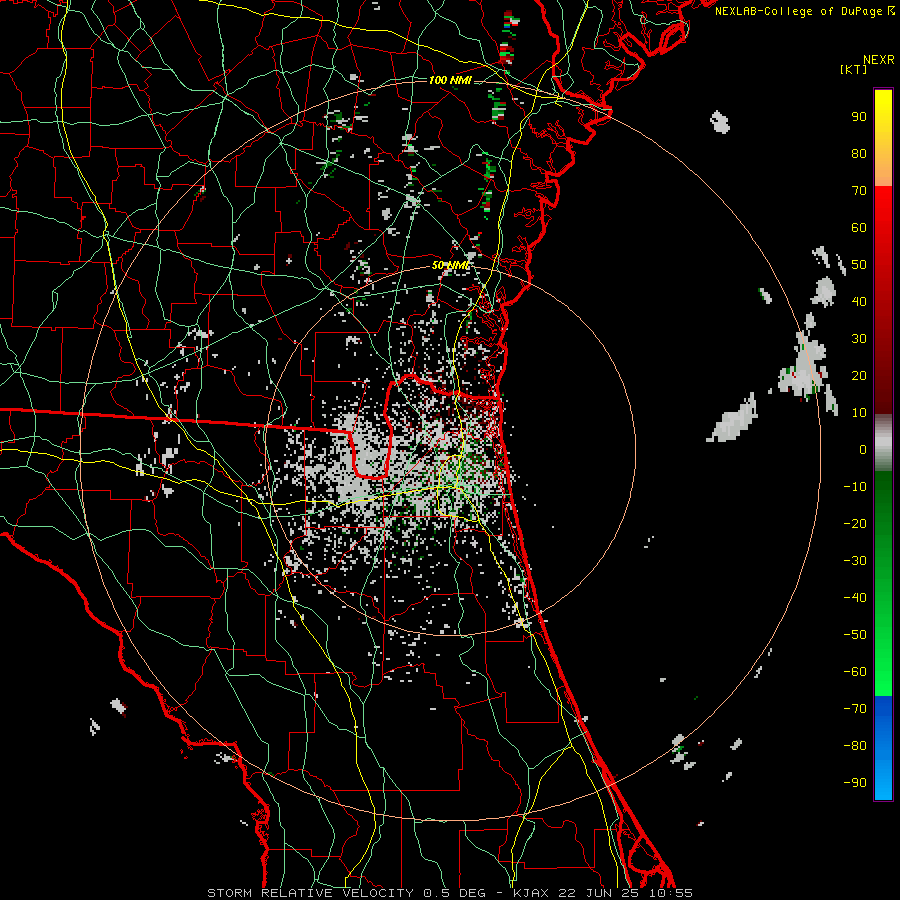Click the STORM RELATIVE VELOCITY caption text

click(x=310, y=893)
